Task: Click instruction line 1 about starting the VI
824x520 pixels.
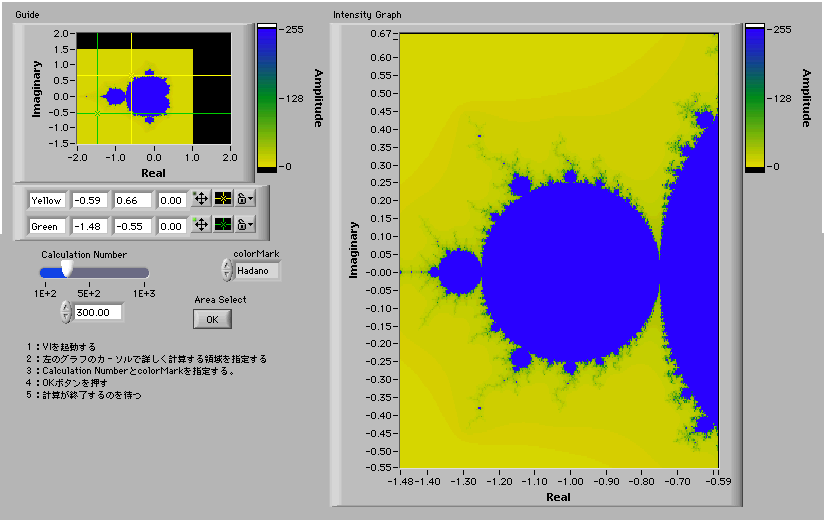Action: point(61,347)
